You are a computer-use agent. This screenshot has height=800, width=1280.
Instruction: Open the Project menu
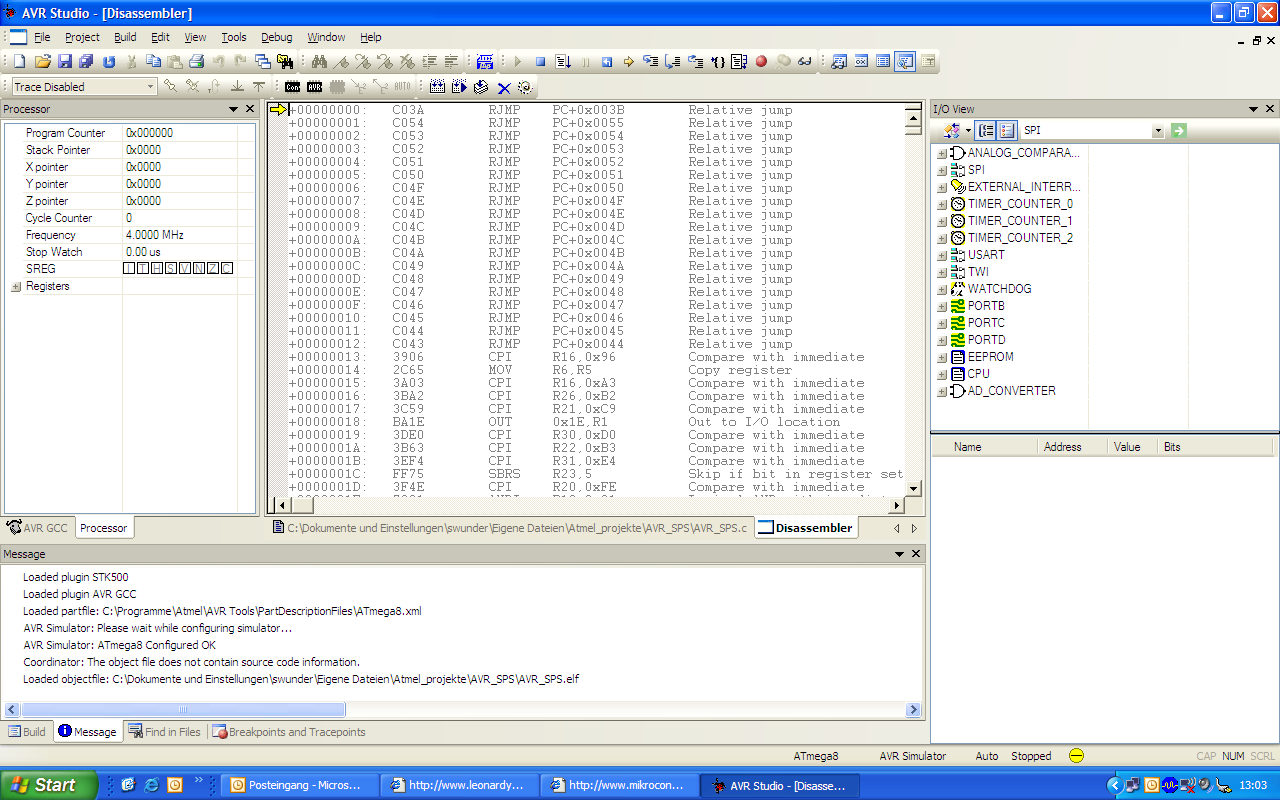pyautogui.click(x=82, y=37)
